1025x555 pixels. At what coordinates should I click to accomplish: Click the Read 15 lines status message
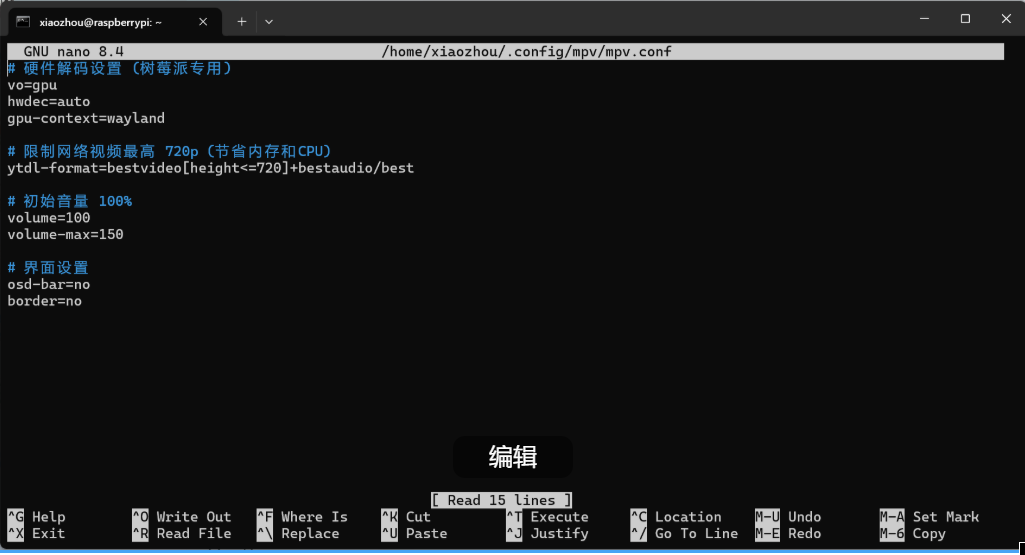pos(501,500)
